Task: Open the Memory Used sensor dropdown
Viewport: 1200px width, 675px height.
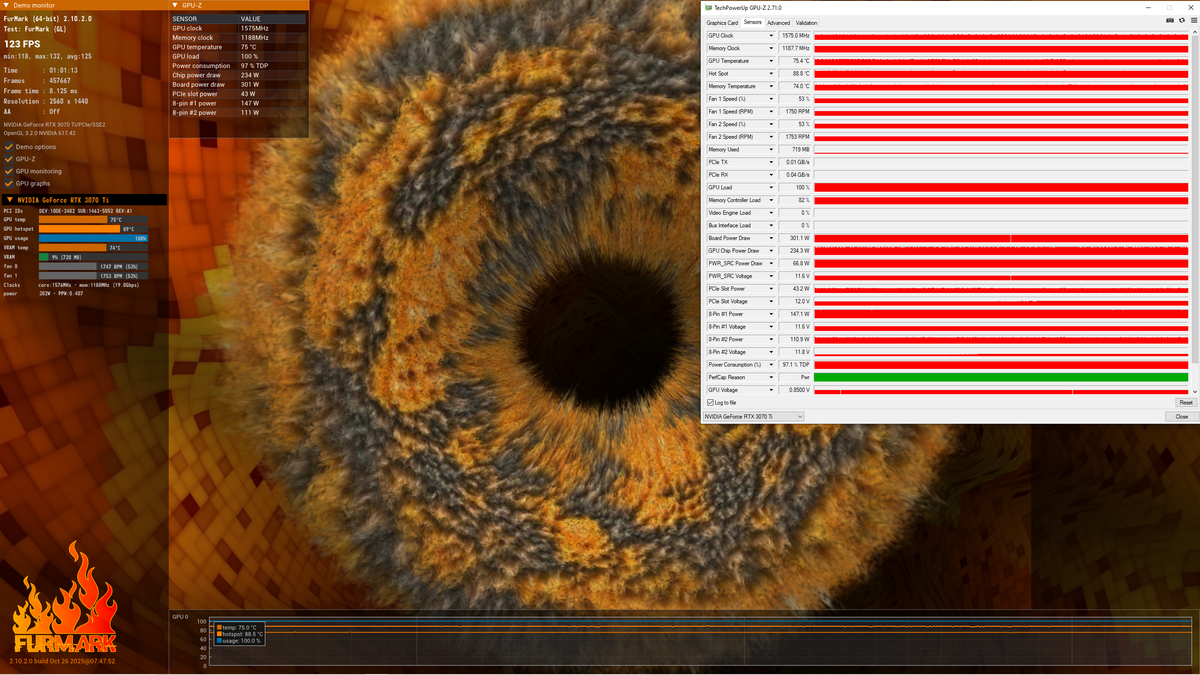Action: (771, 150)
